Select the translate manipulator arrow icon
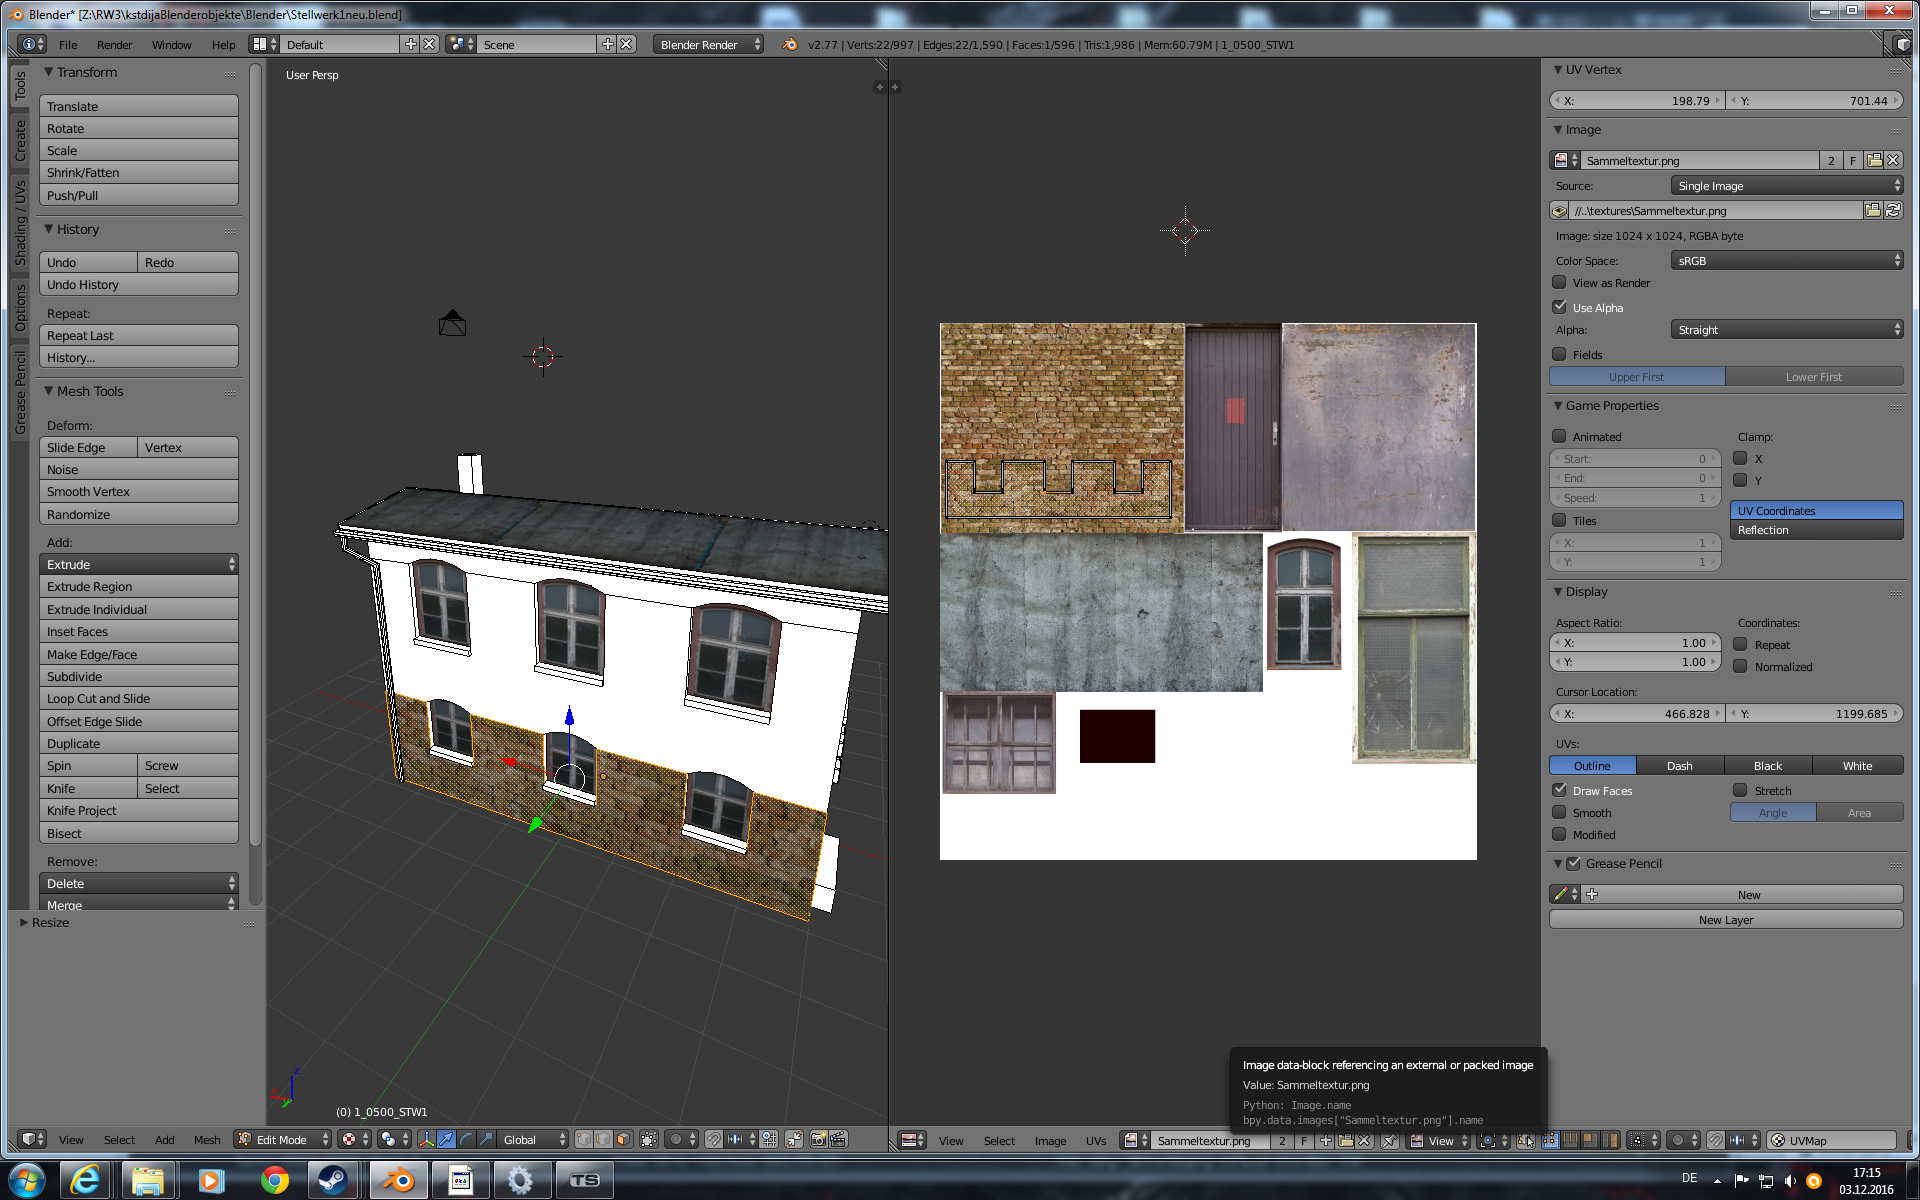This screenshot has width=1920, height=1200. [446, 1139]
